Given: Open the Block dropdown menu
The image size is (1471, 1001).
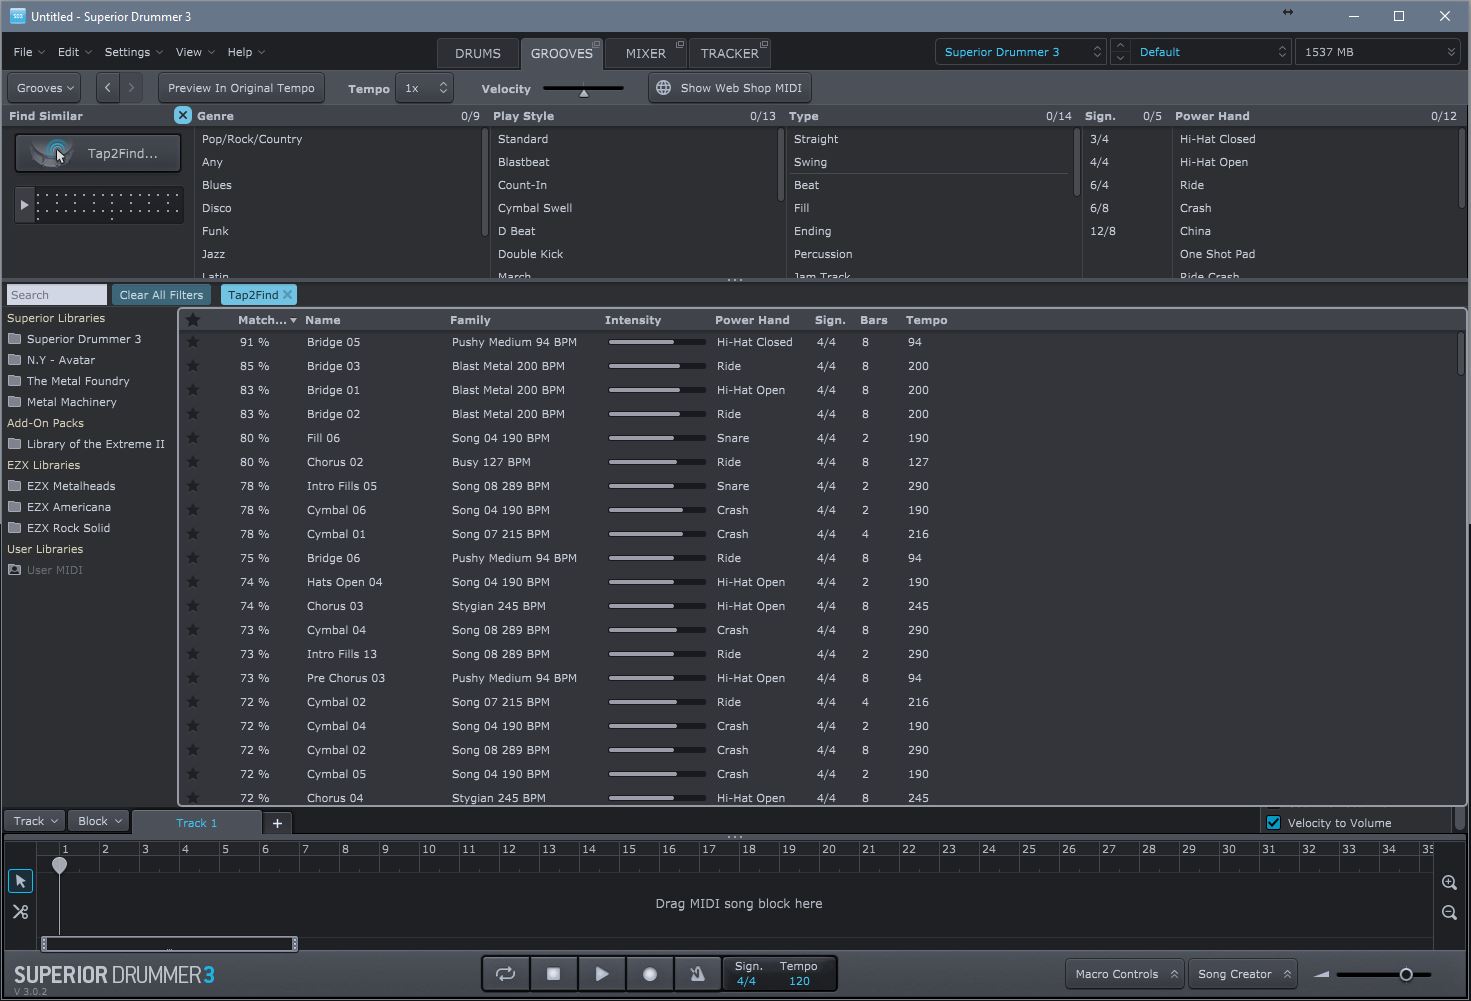Looking at the screenshot, I should [x=99, y=821].
